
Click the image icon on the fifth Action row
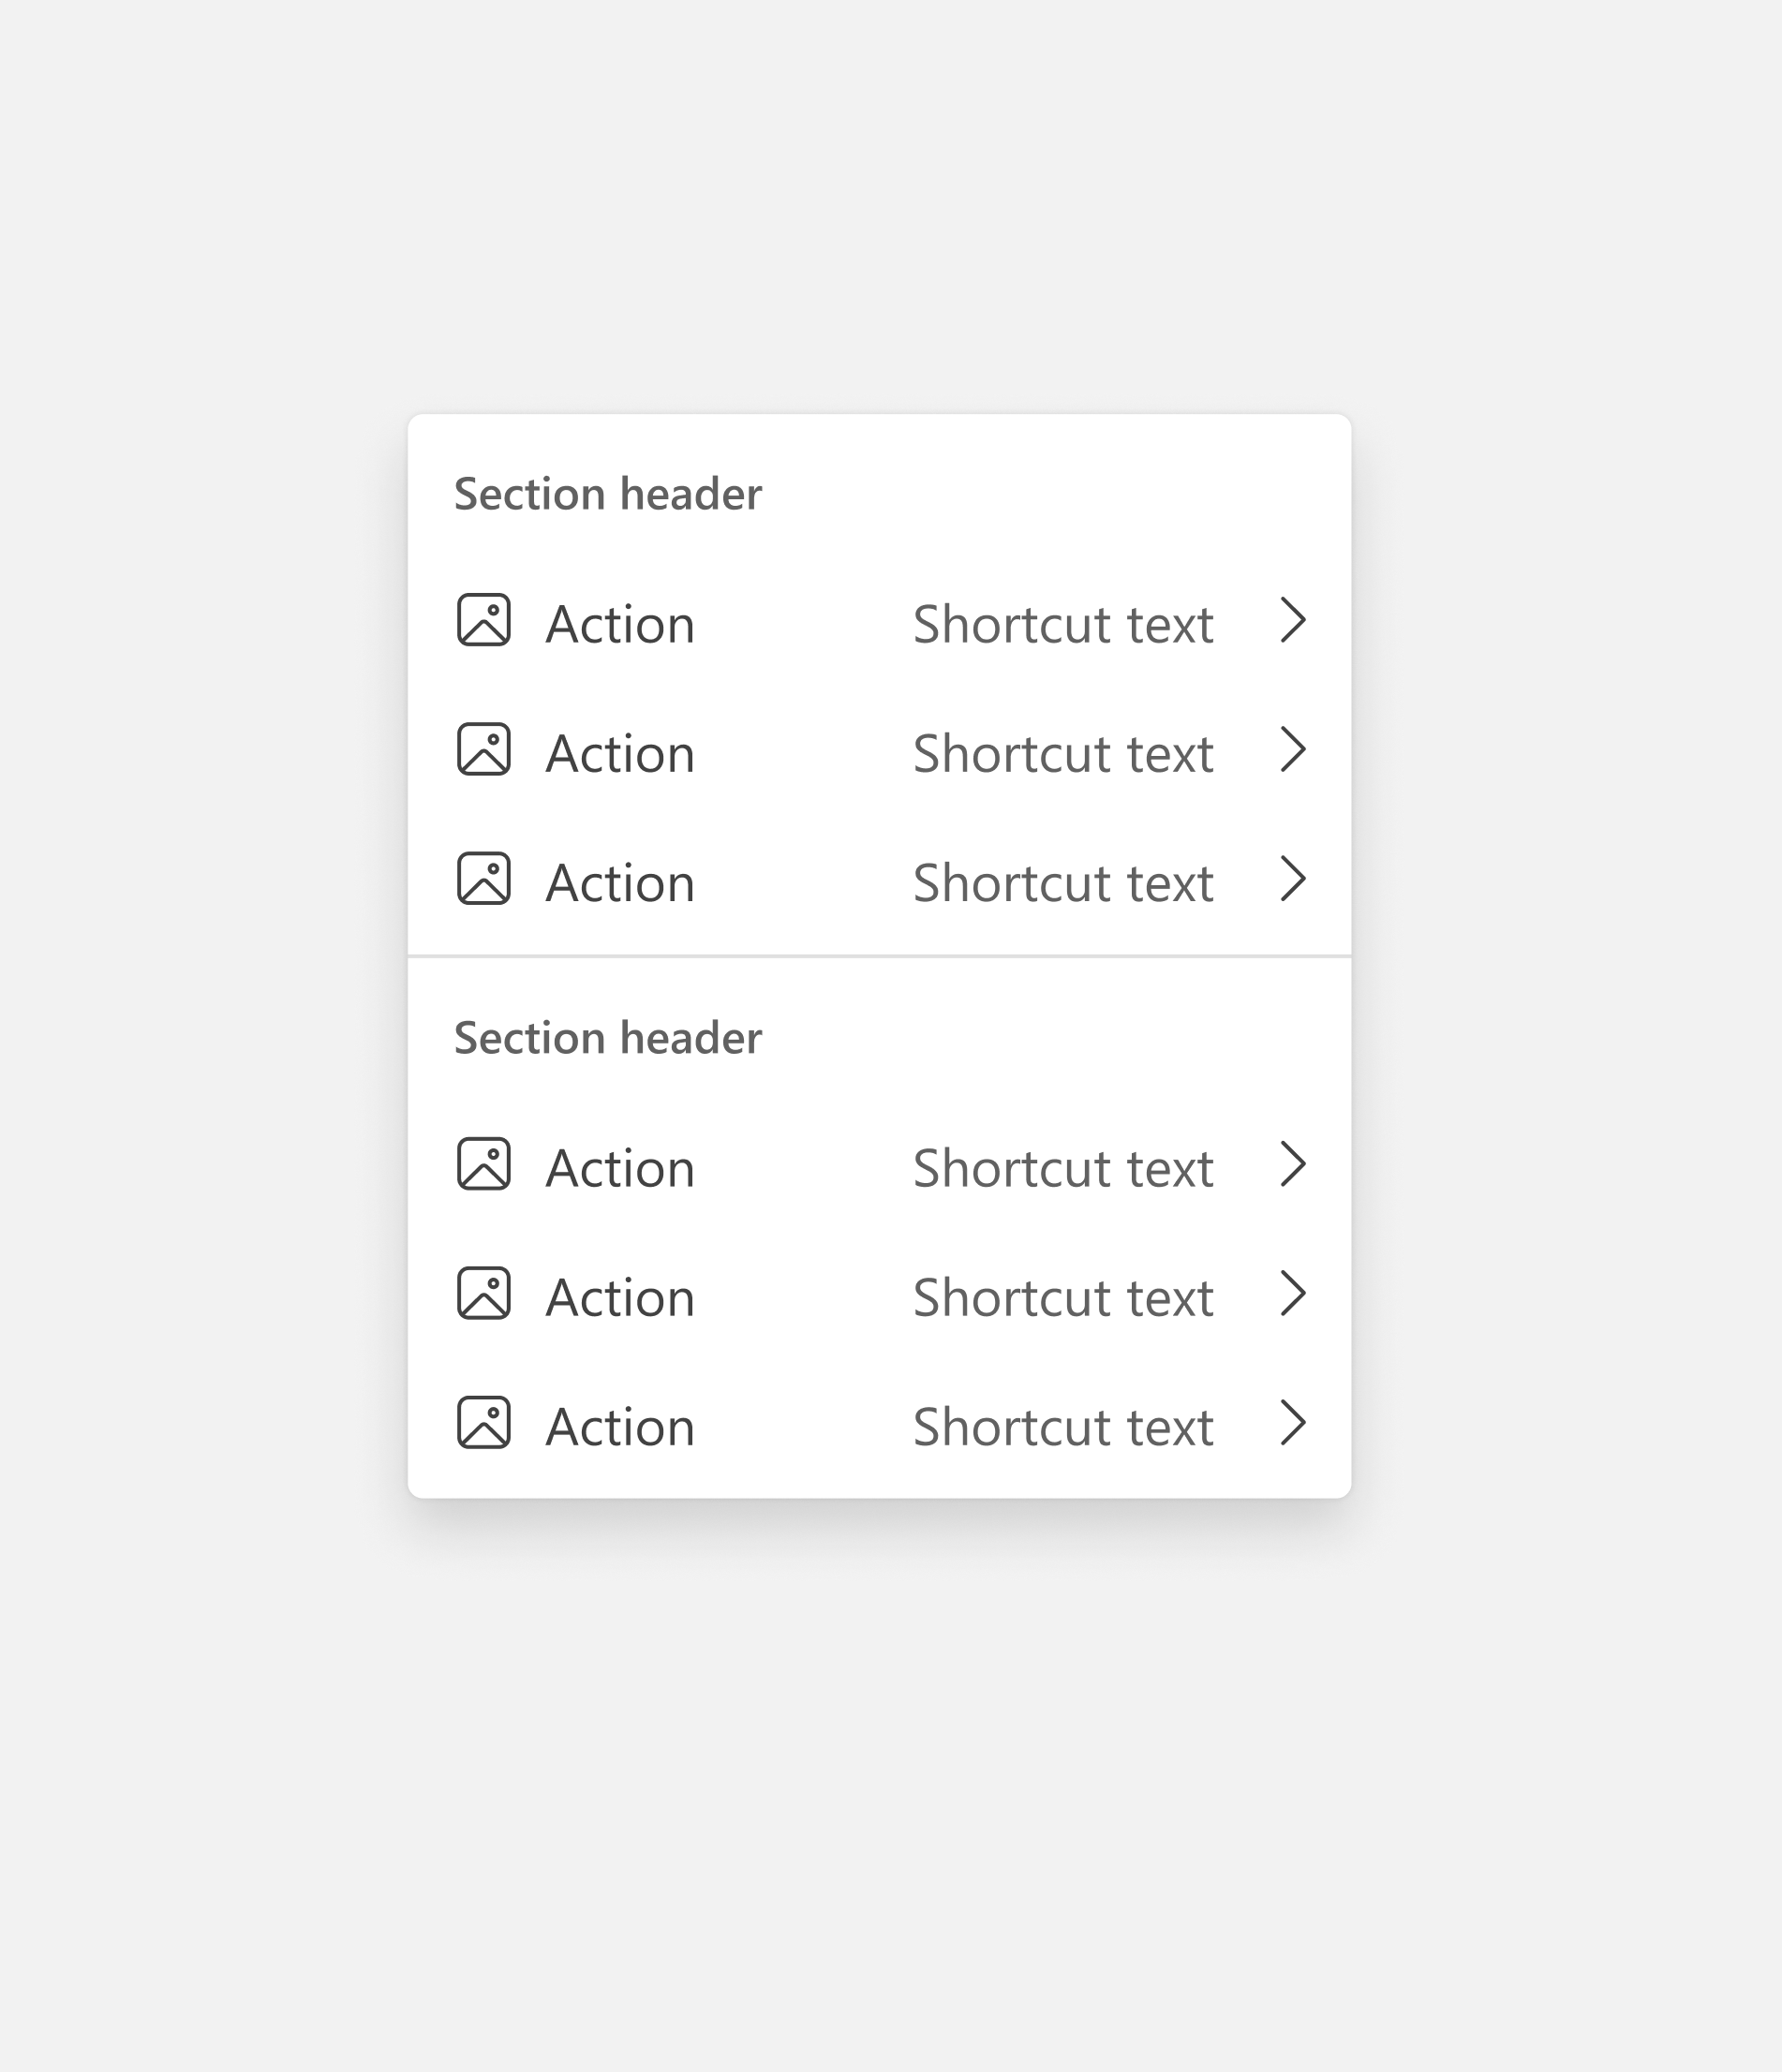coord(485,1295)
